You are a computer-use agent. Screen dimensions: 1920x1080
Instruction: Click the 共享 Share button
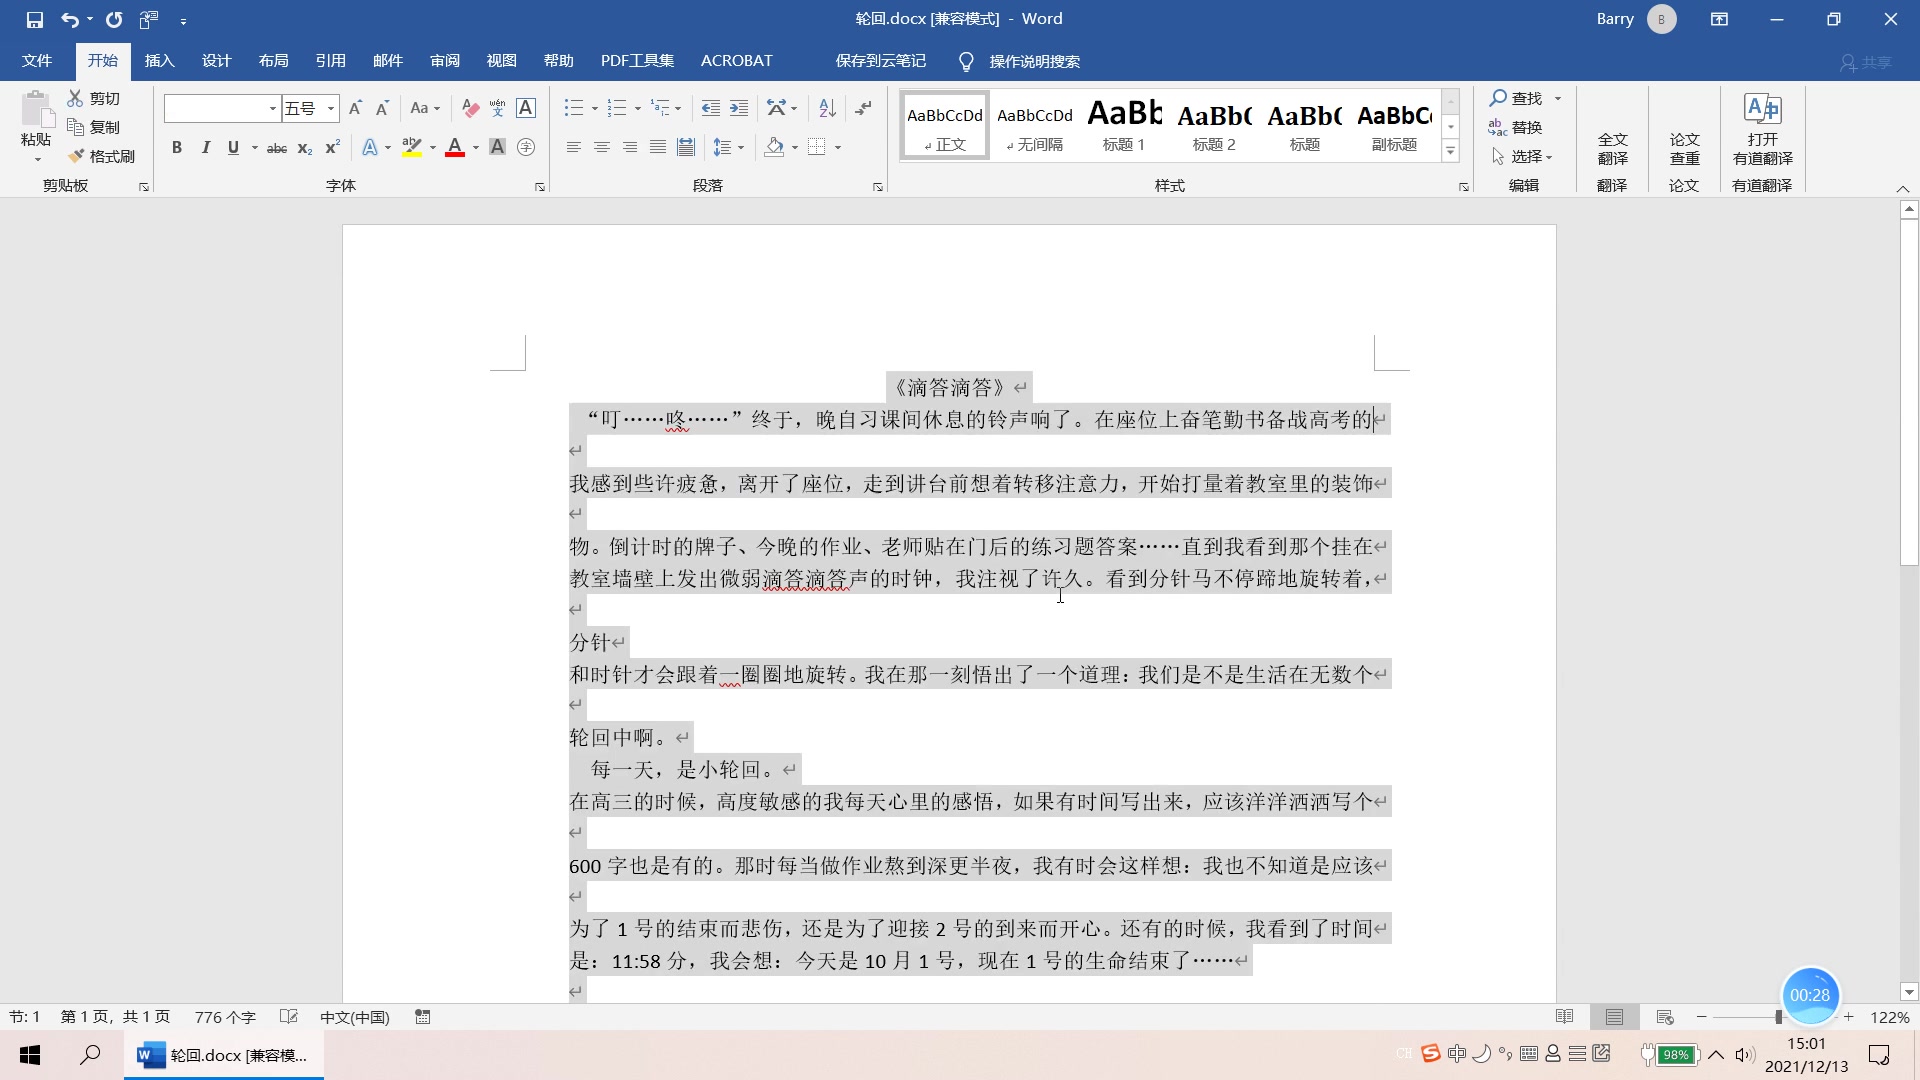point(1866,62)
